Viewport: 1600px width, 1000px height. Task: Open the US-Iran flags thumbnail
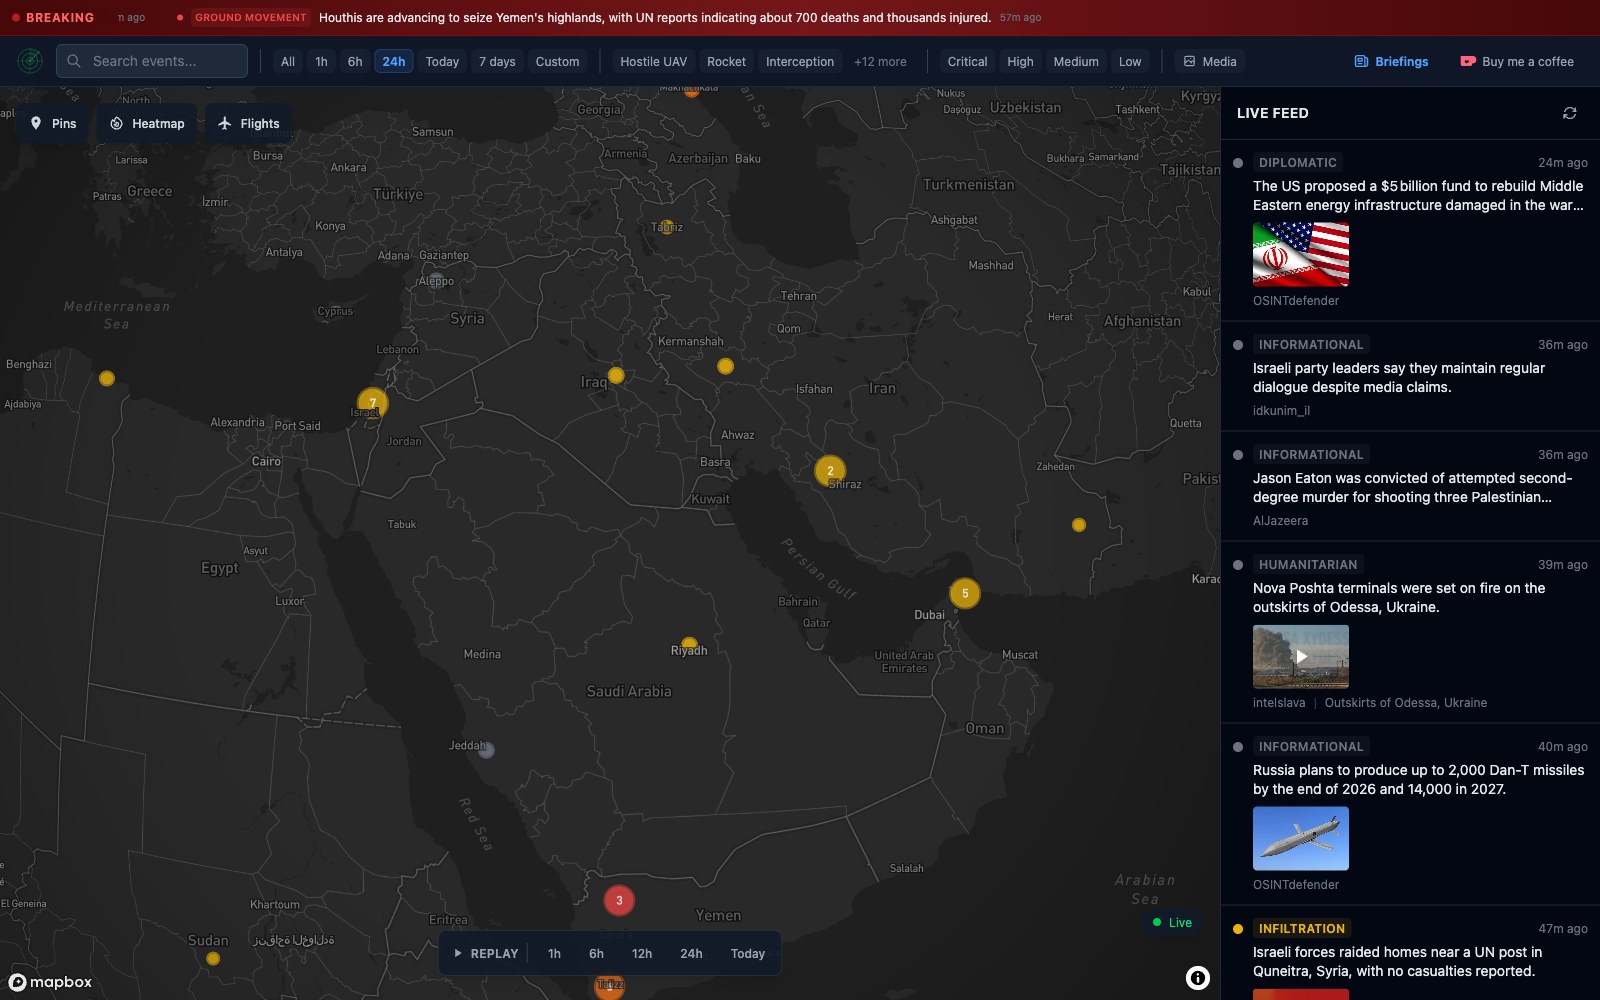click(1301, 255)
